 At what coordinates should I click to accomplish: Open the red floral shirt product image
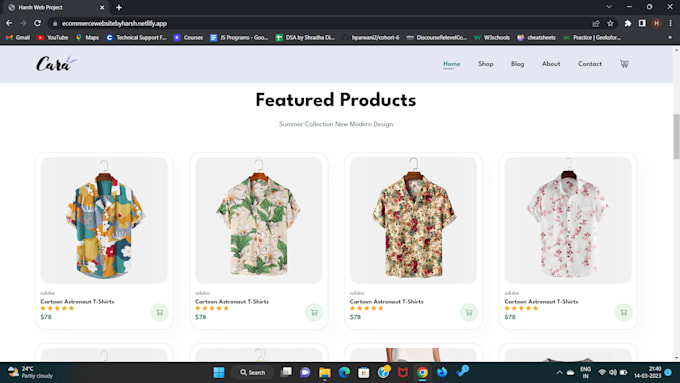[x=413, y=220]
